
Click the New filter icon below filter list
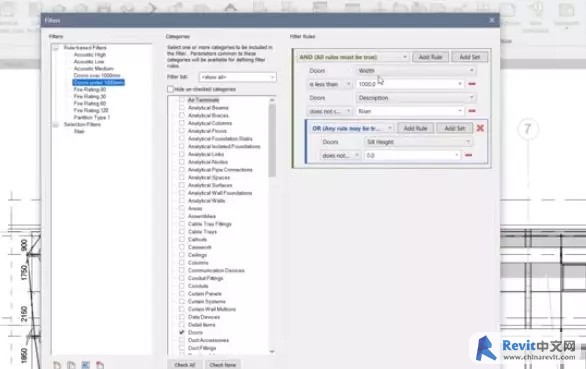tap(57, 365)
